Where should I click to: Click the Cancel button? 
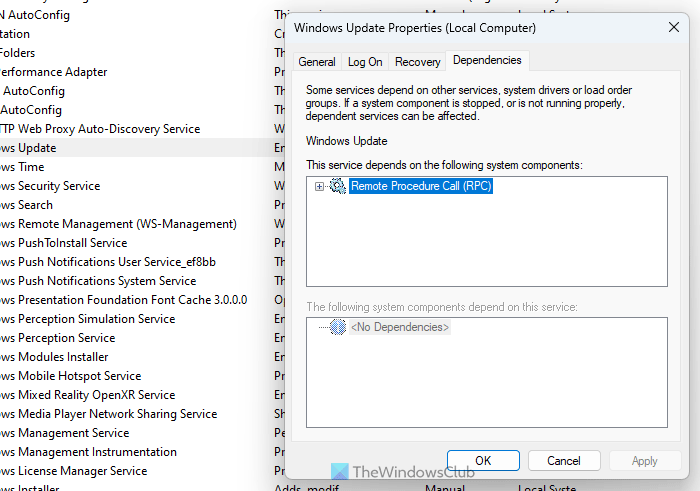[x=555, y=461]
